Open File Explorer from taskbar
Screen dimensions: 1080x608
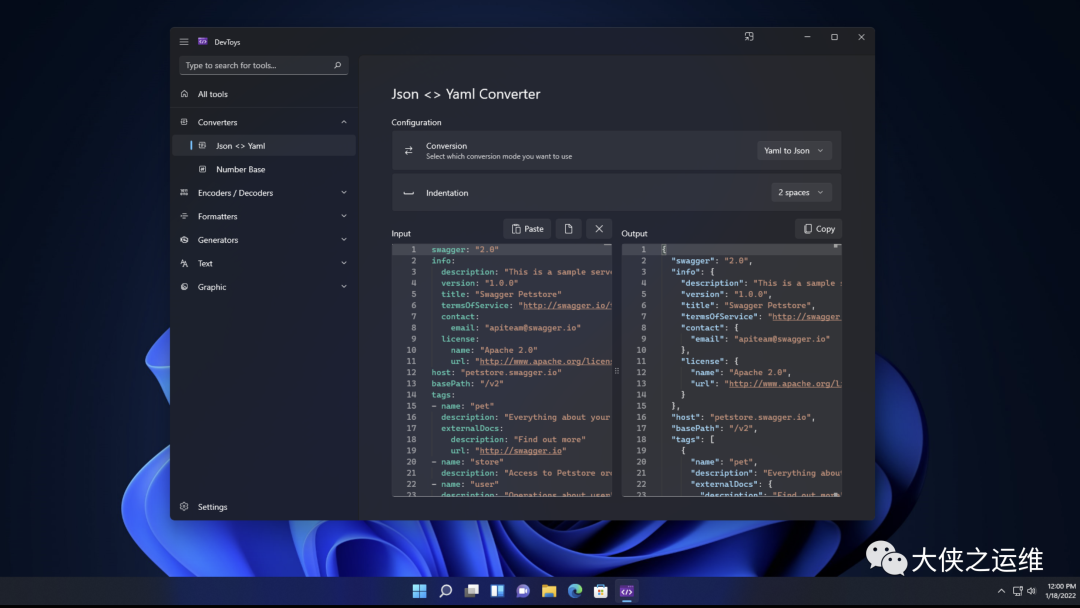549,591
